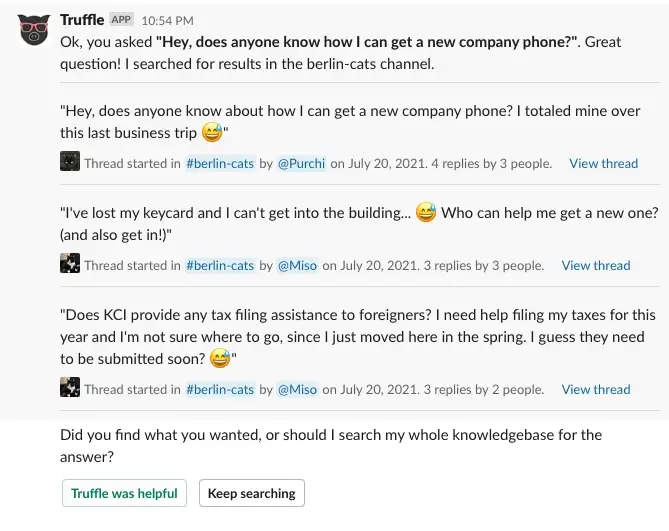Open the @Miso mention in keycard thread
Screen dimensions: 669x531
(297, 265)
